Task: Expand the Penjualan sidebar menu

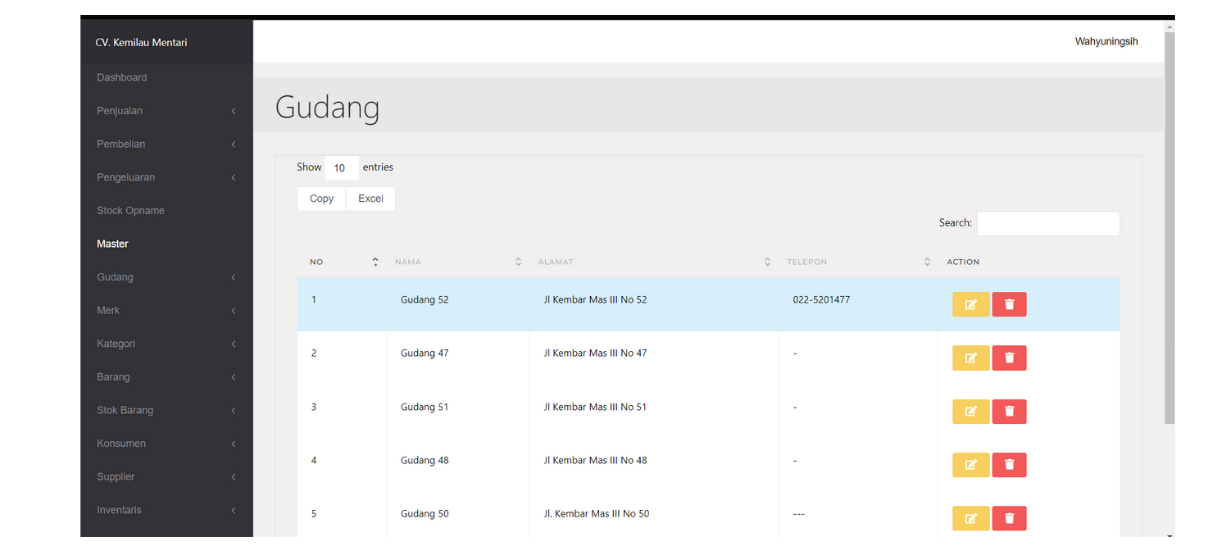Action: point(166,111)
